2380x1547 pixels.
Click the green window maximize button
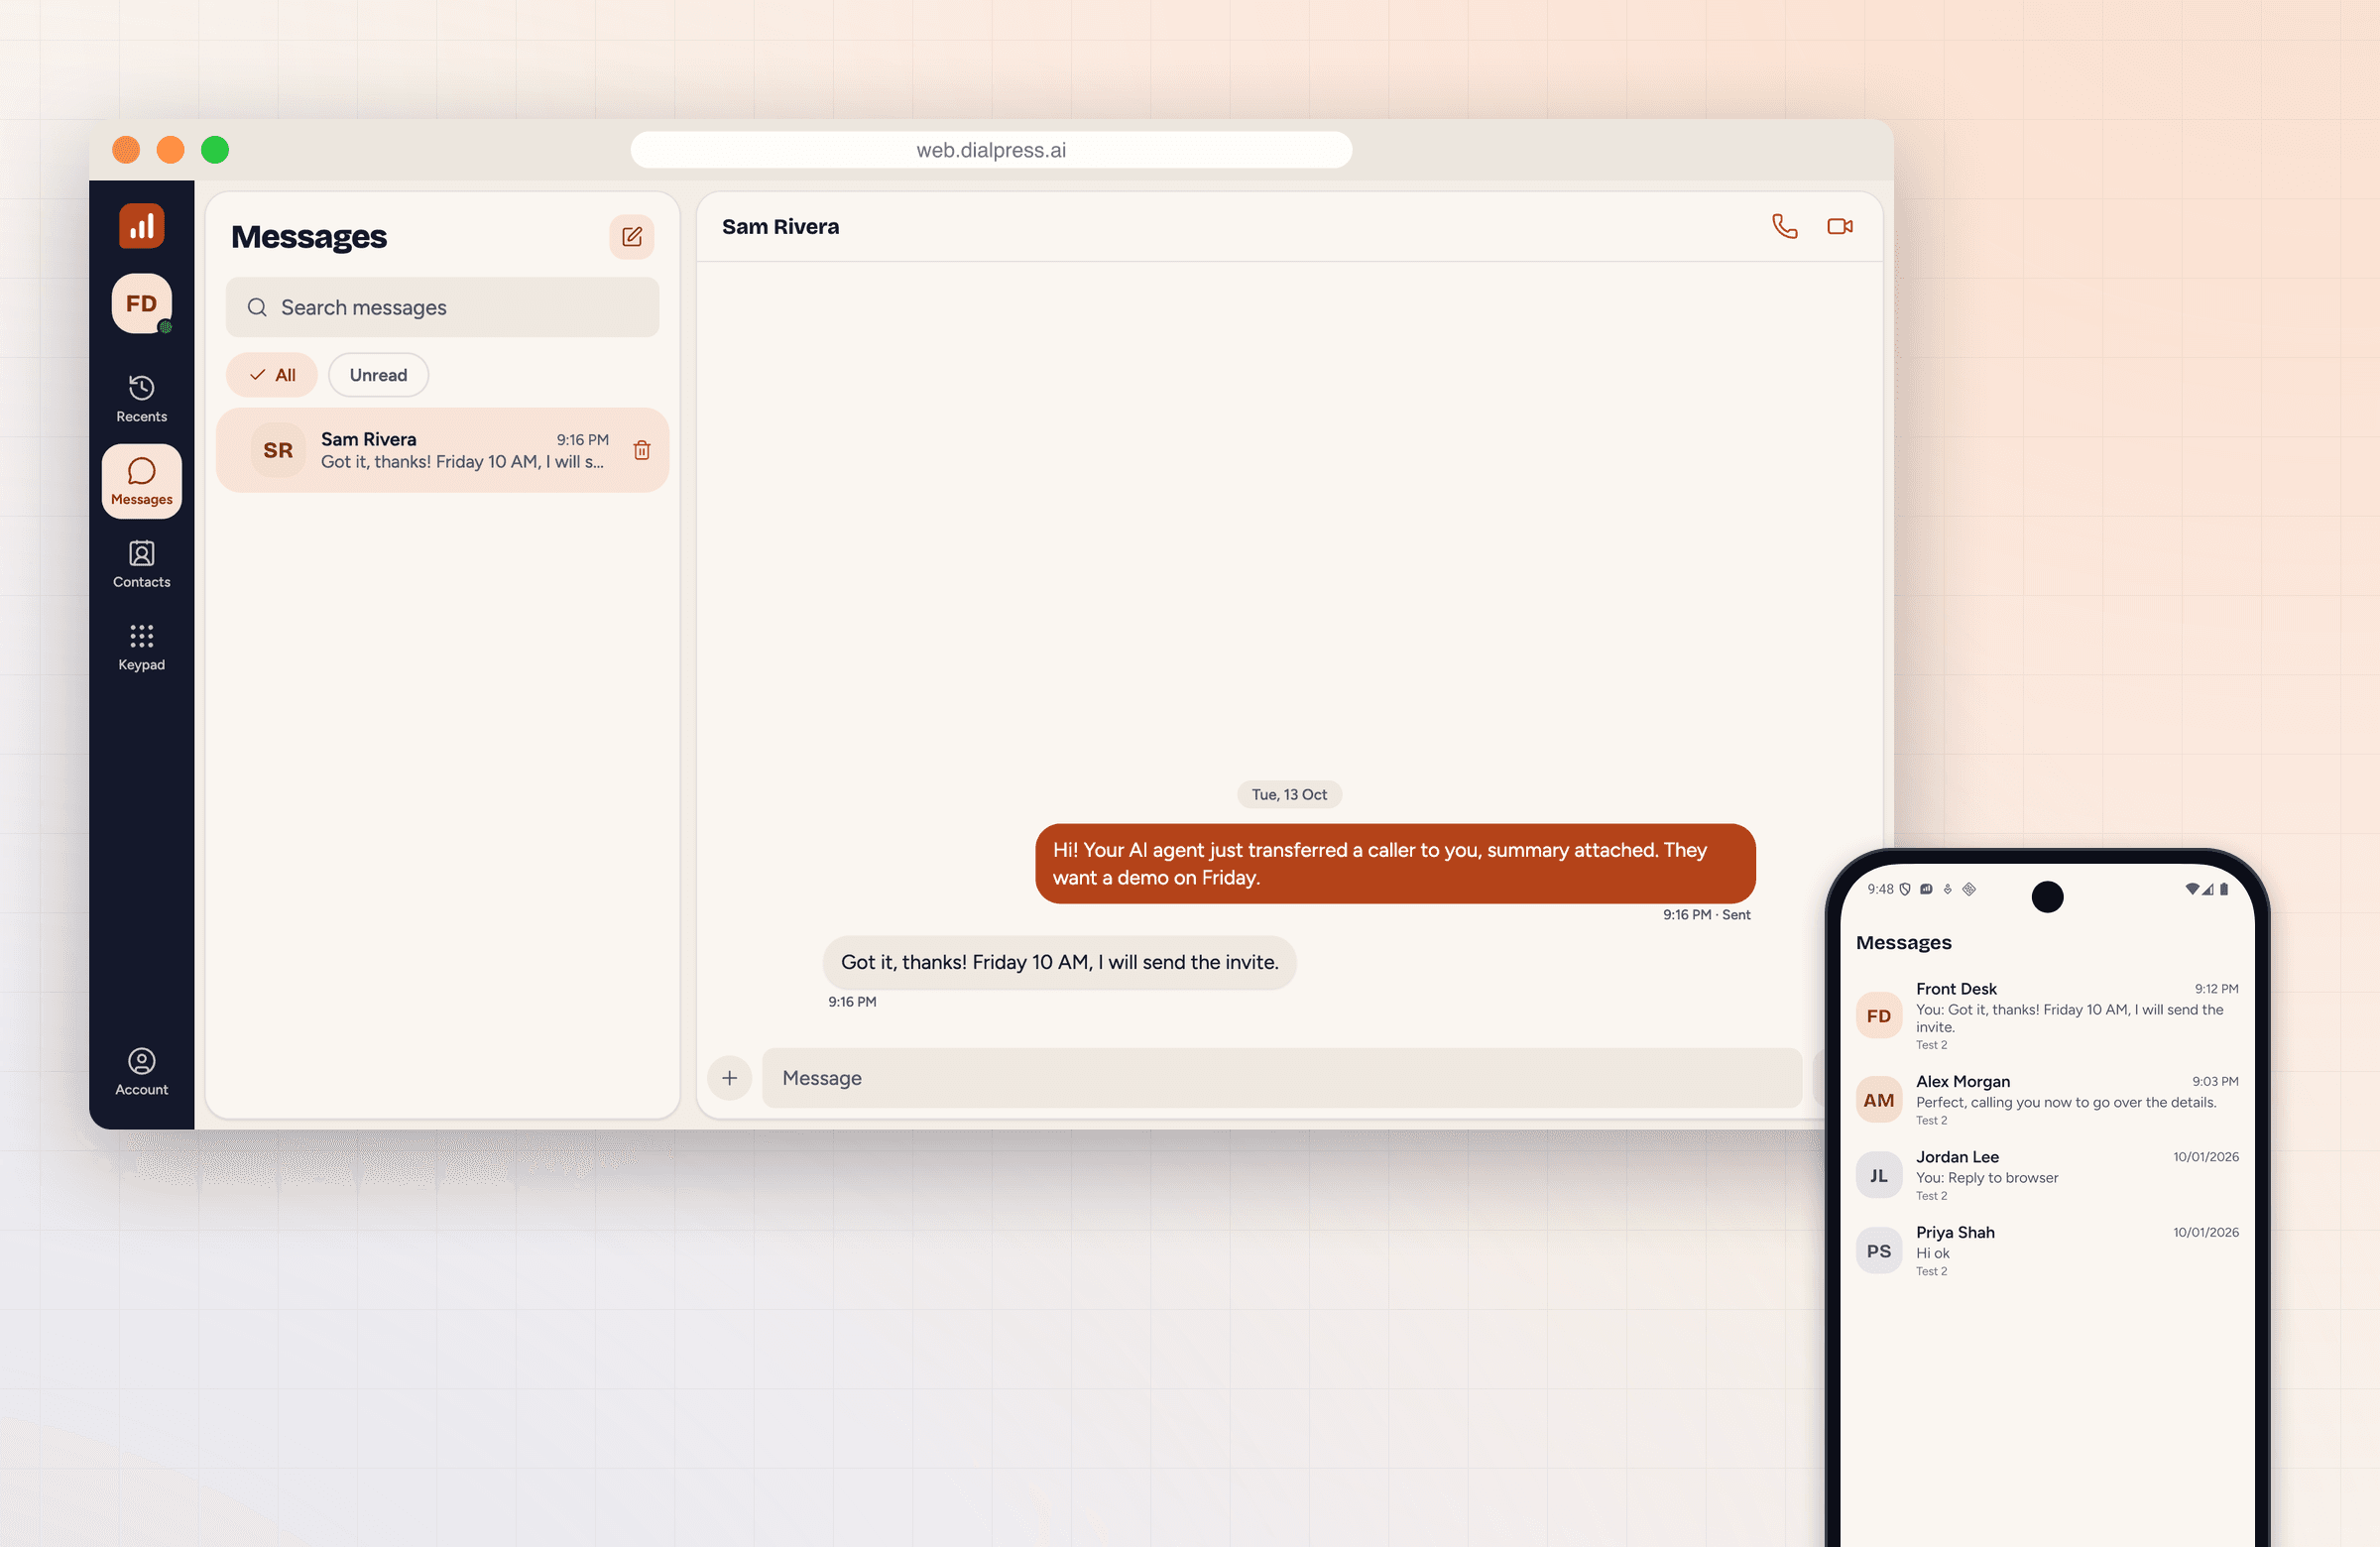coord(215,150)
